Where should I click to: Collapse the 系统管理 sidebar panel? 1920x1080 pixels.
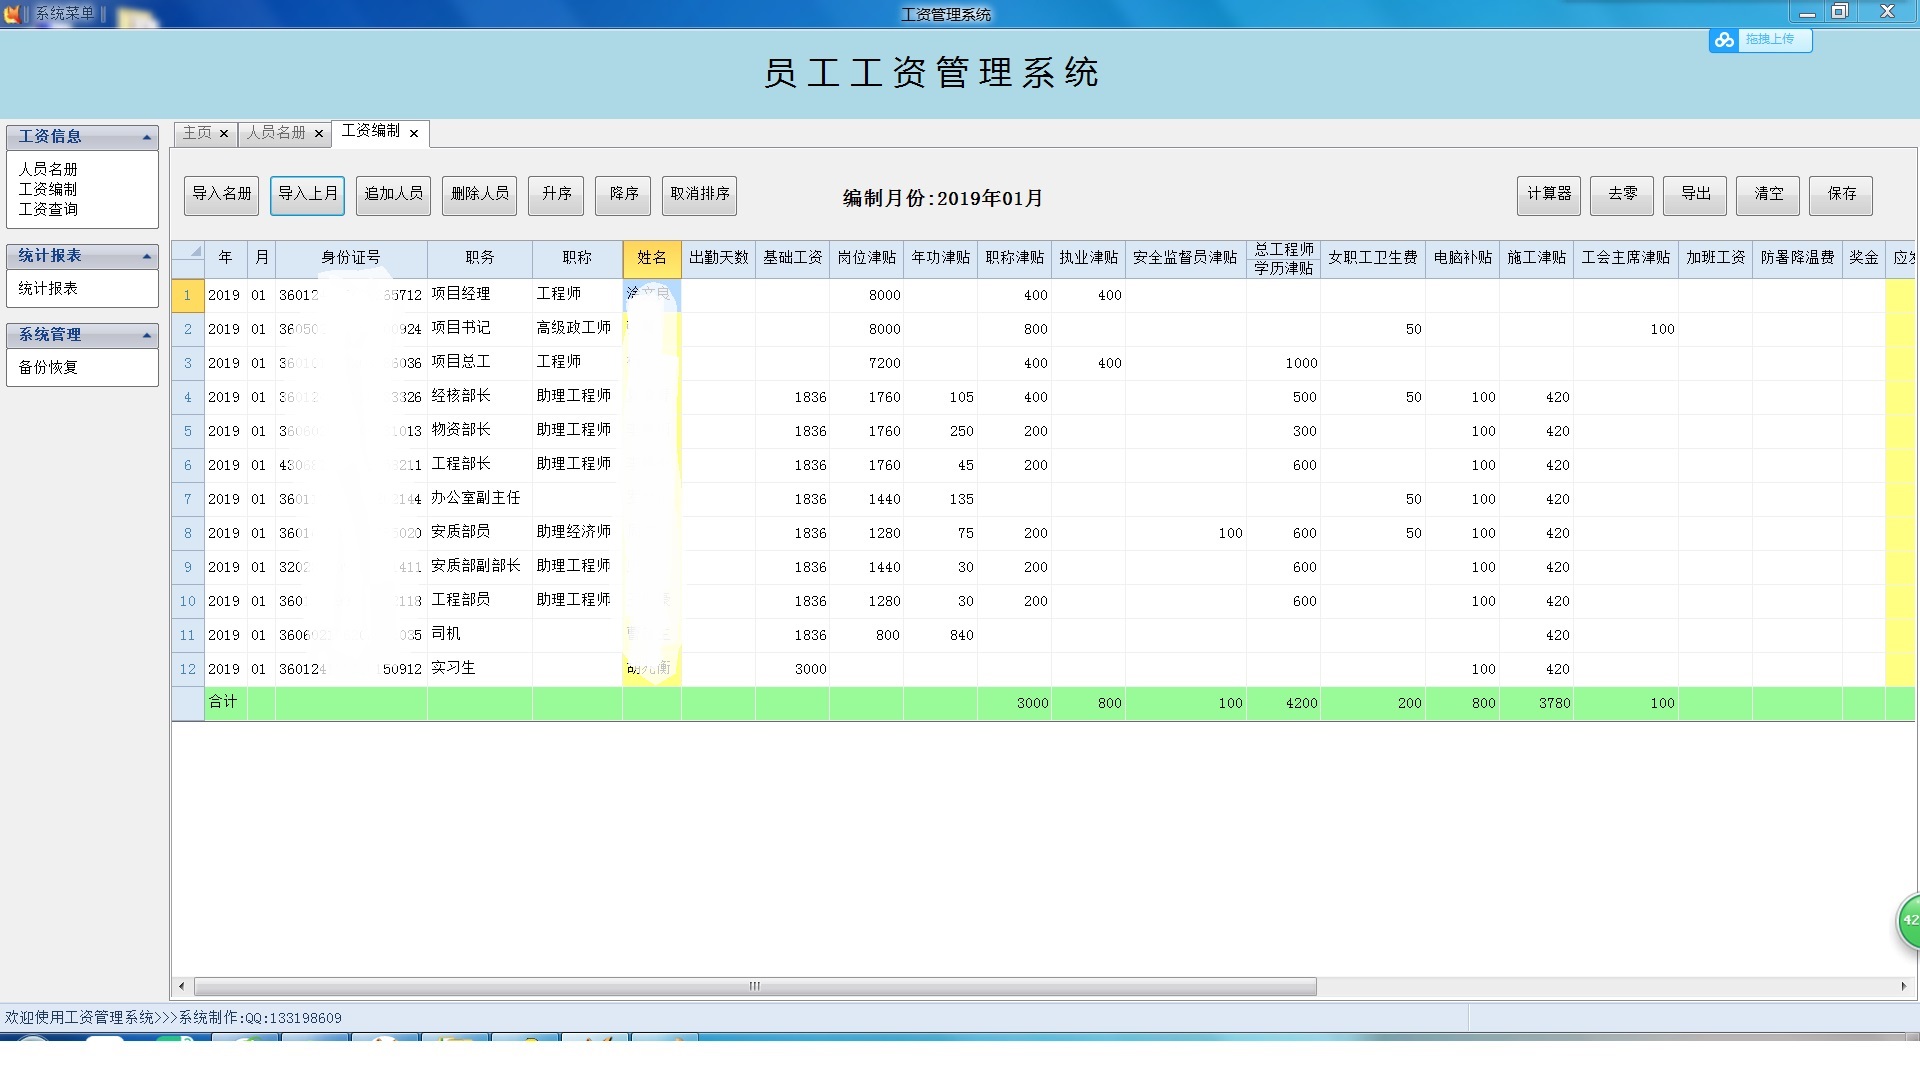point(147,335)
